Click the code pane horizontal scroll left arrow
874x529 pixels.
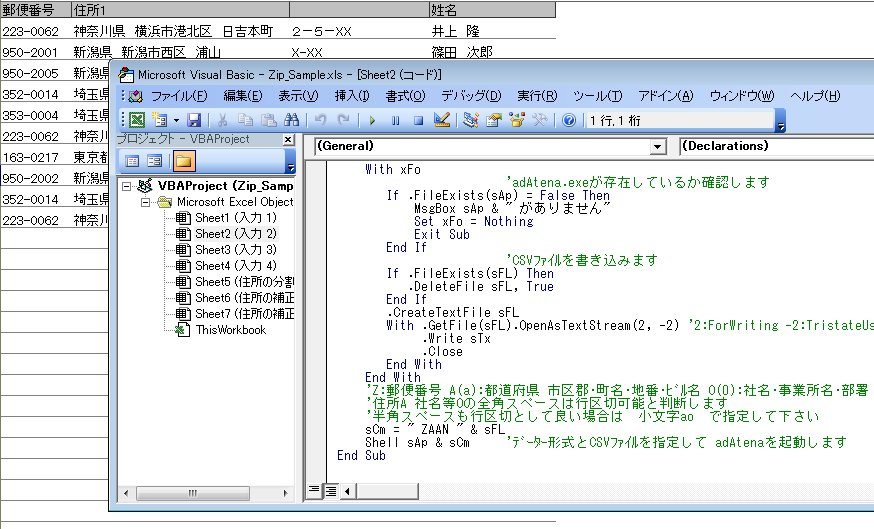pyautogui.click(x=348, y=491)
